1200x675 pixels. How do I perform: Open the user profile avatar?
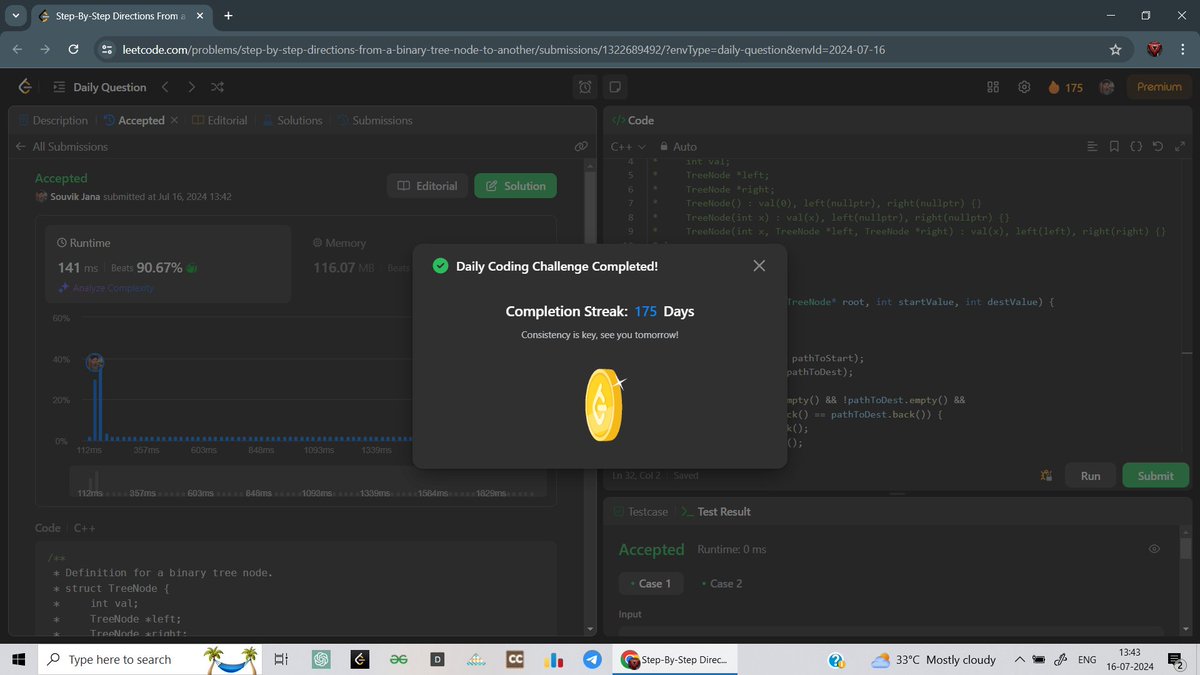pyautogui.click(x=1107, y=87)
